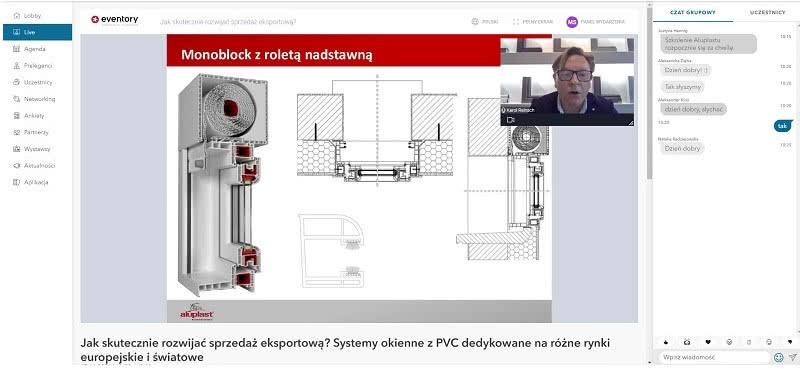Click the microphone icon beside Karol Reinach
Image resolution: width=800 pixels, height=369 pixels.
click(504, 110)
